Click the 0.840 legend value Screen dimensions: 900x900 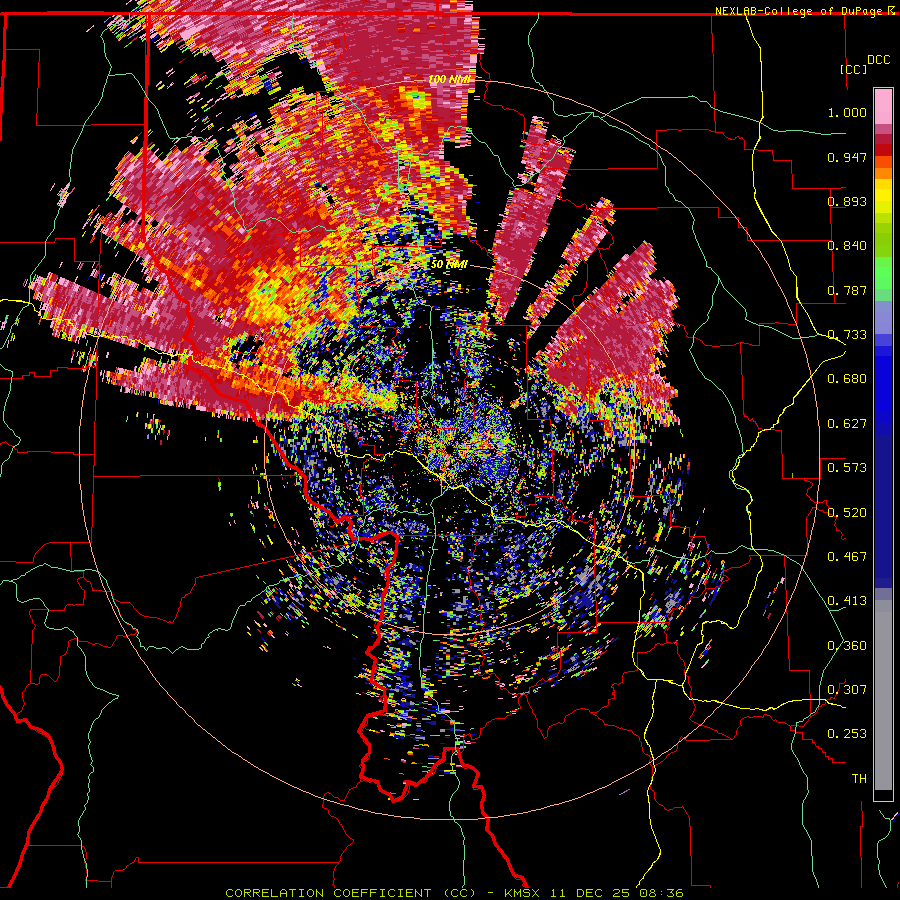(x=847, y=246)
